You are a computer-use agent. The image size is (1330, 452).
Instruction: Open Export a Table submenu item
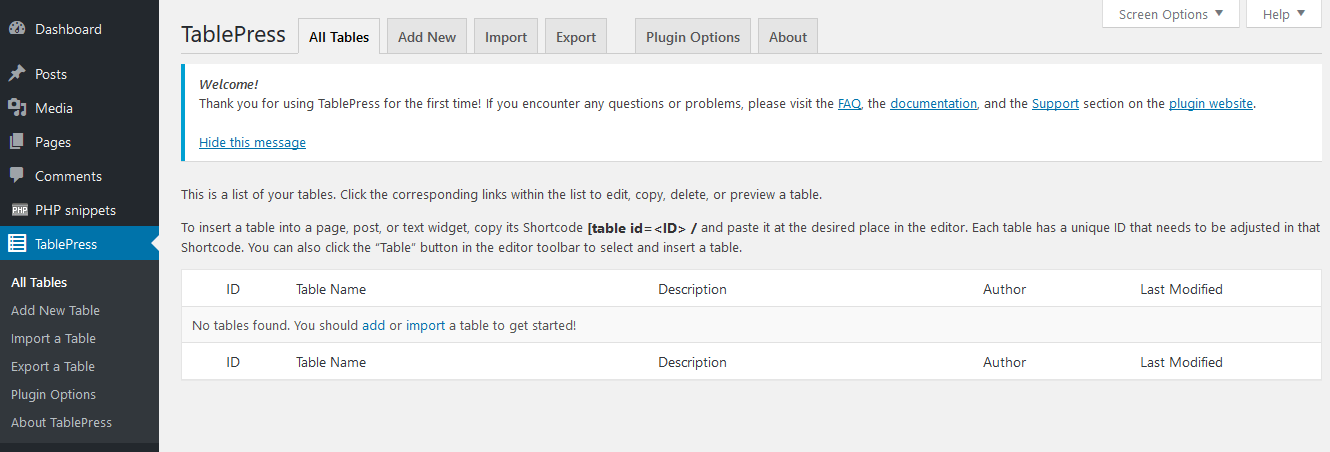(x=53, y=366)
